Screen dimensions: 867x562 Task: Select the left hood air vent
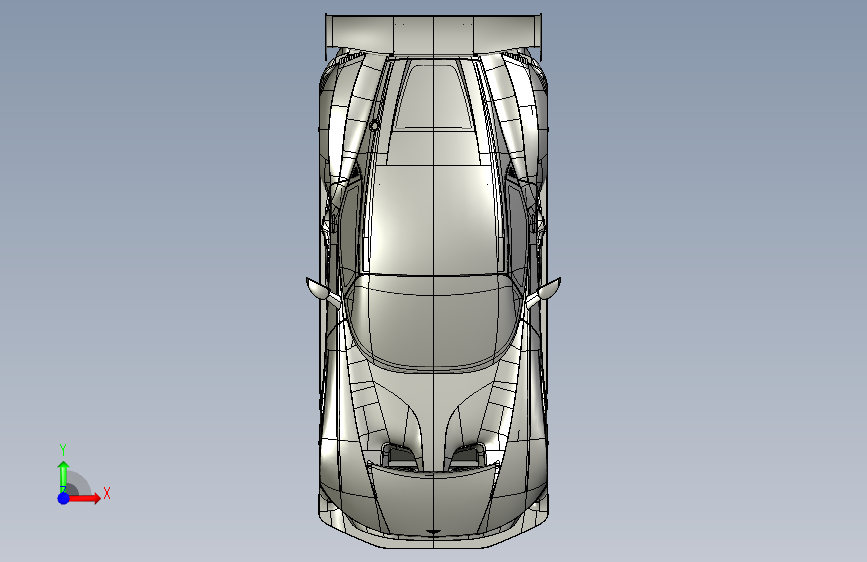click(x=399, y=455)
